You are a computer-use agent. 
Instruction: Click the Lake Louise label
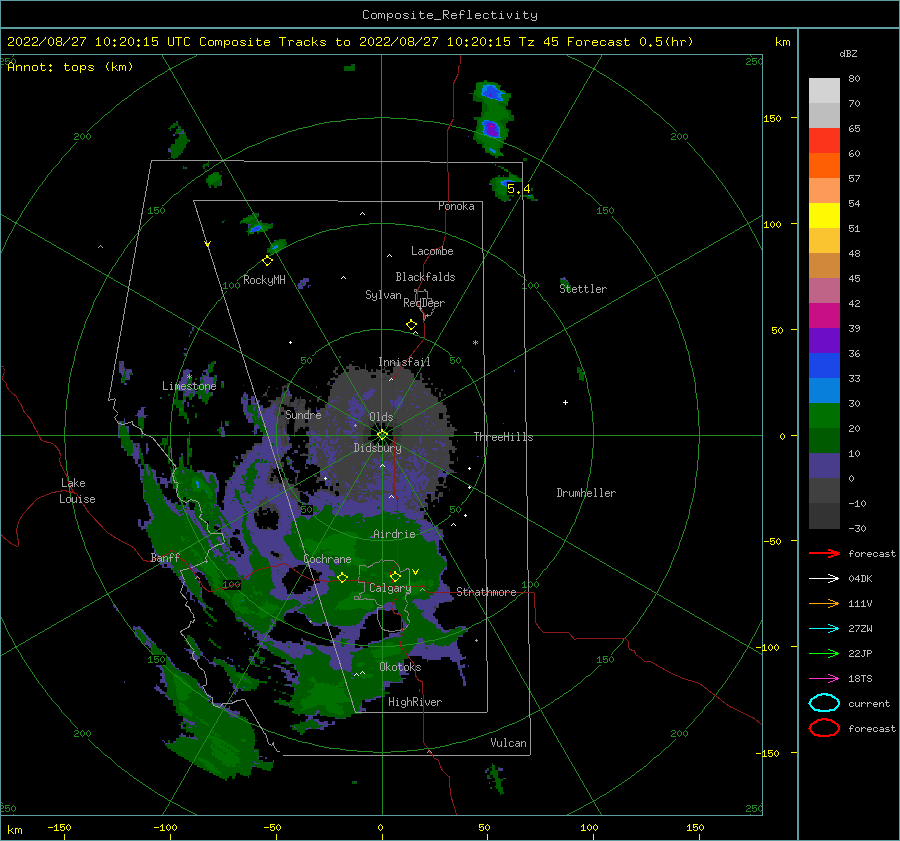click(x=77, y=491)
